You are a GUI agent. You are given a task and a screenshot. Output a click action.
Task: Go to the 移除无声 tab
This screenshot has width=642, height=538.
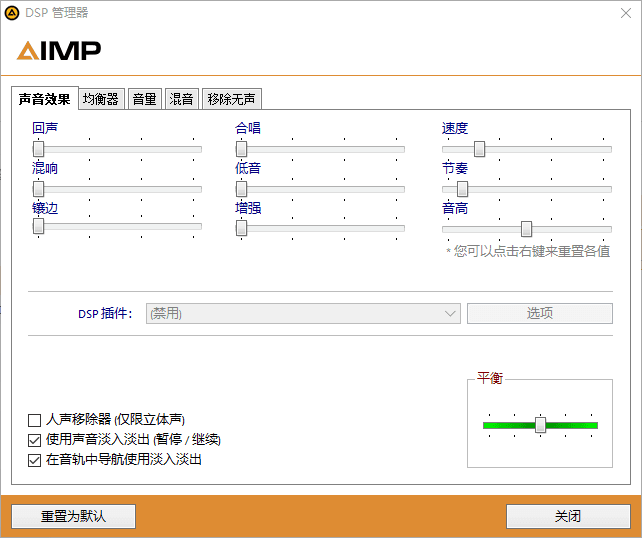[x=231, y=98]
